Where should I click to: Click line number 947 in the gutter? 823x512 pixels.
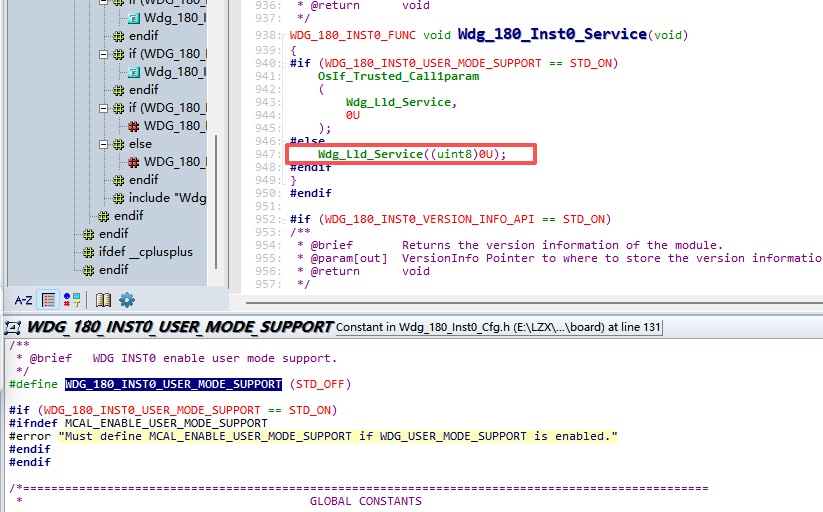click(x=265, y=154)
